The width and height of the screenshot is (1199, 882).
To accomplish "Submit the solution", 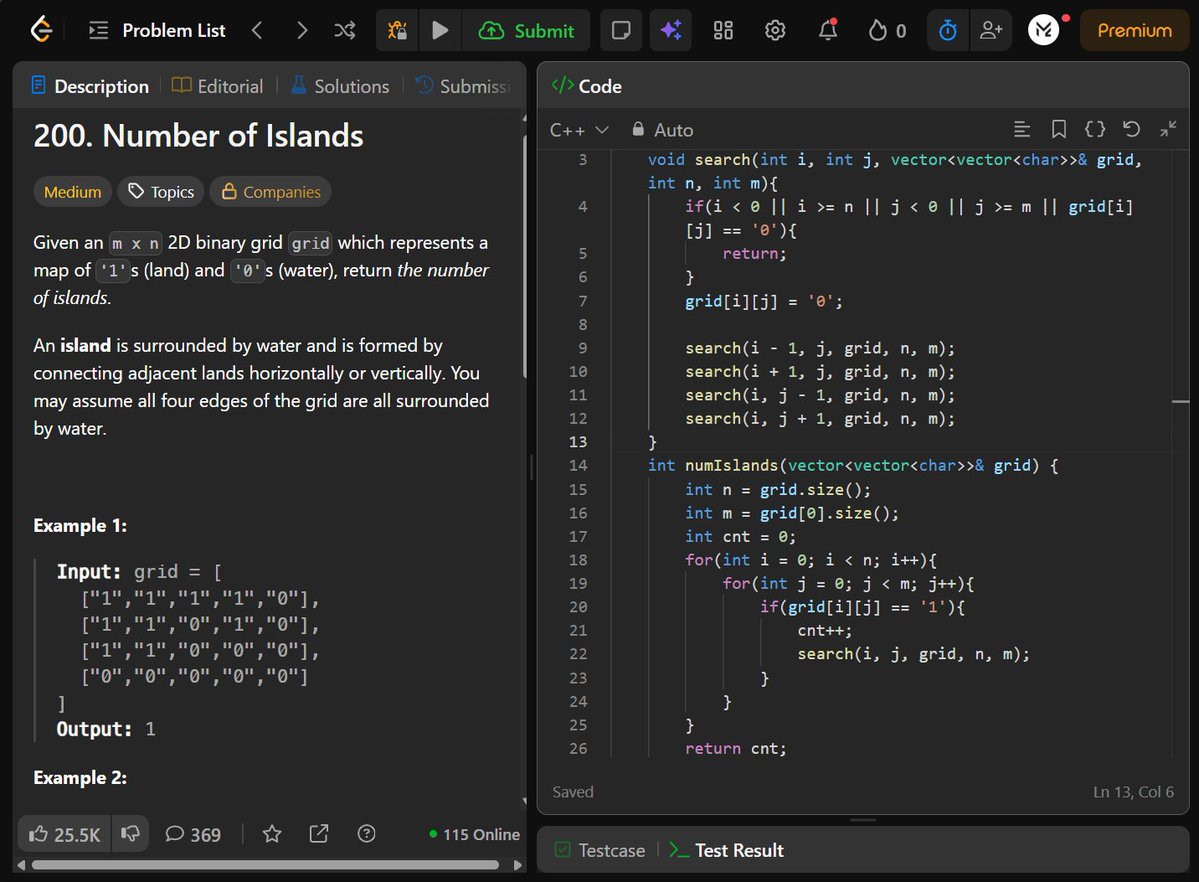I will [x=526, y=31].
